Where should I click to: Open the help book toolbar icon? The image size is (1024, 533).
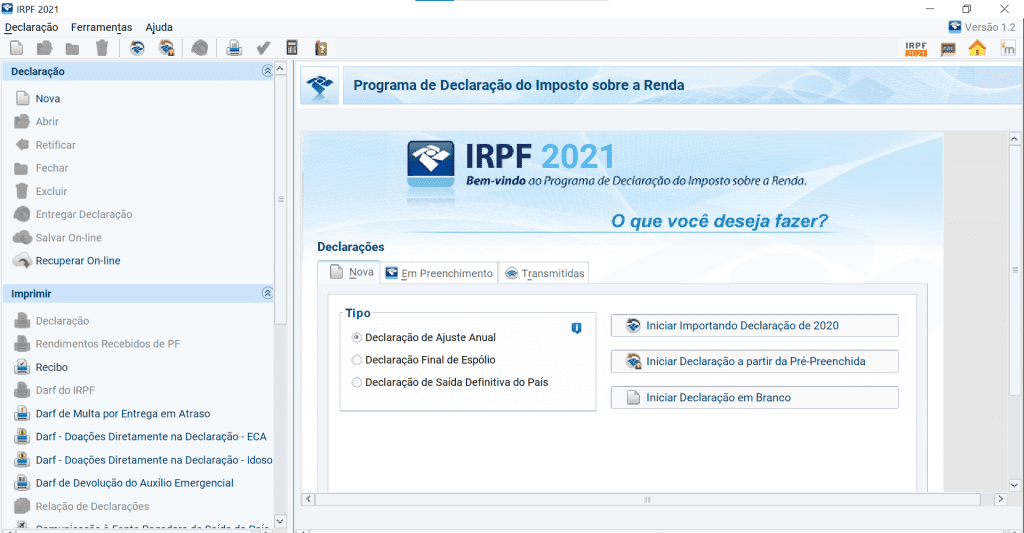point(321,48)
